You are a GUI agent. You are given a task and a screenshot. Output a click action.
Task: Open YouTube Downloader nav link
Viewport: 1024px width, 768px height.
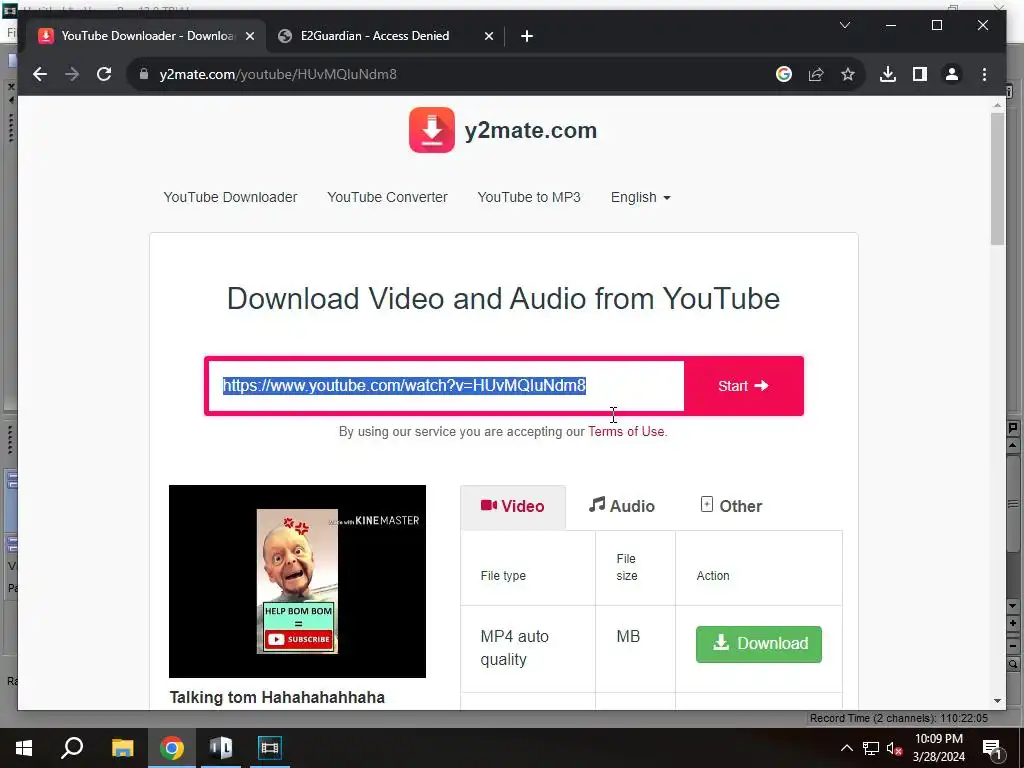click(230, 197)
